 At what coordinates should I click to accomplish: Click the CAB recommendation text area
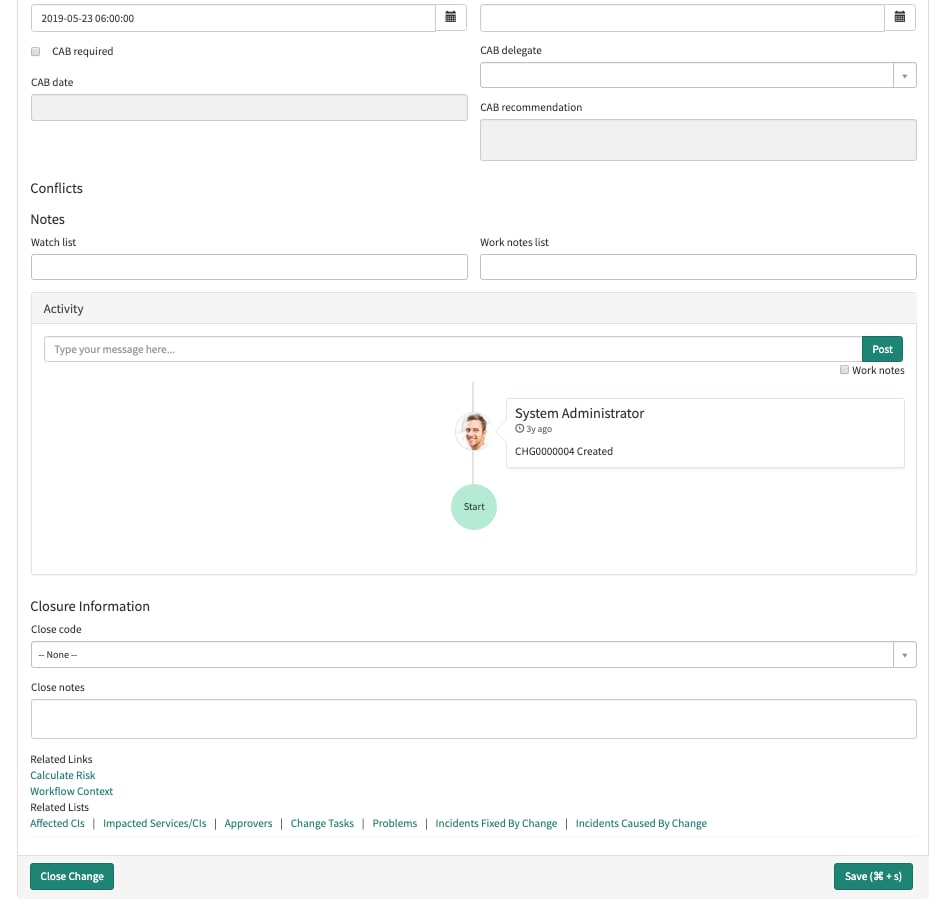tap(698, 140)
